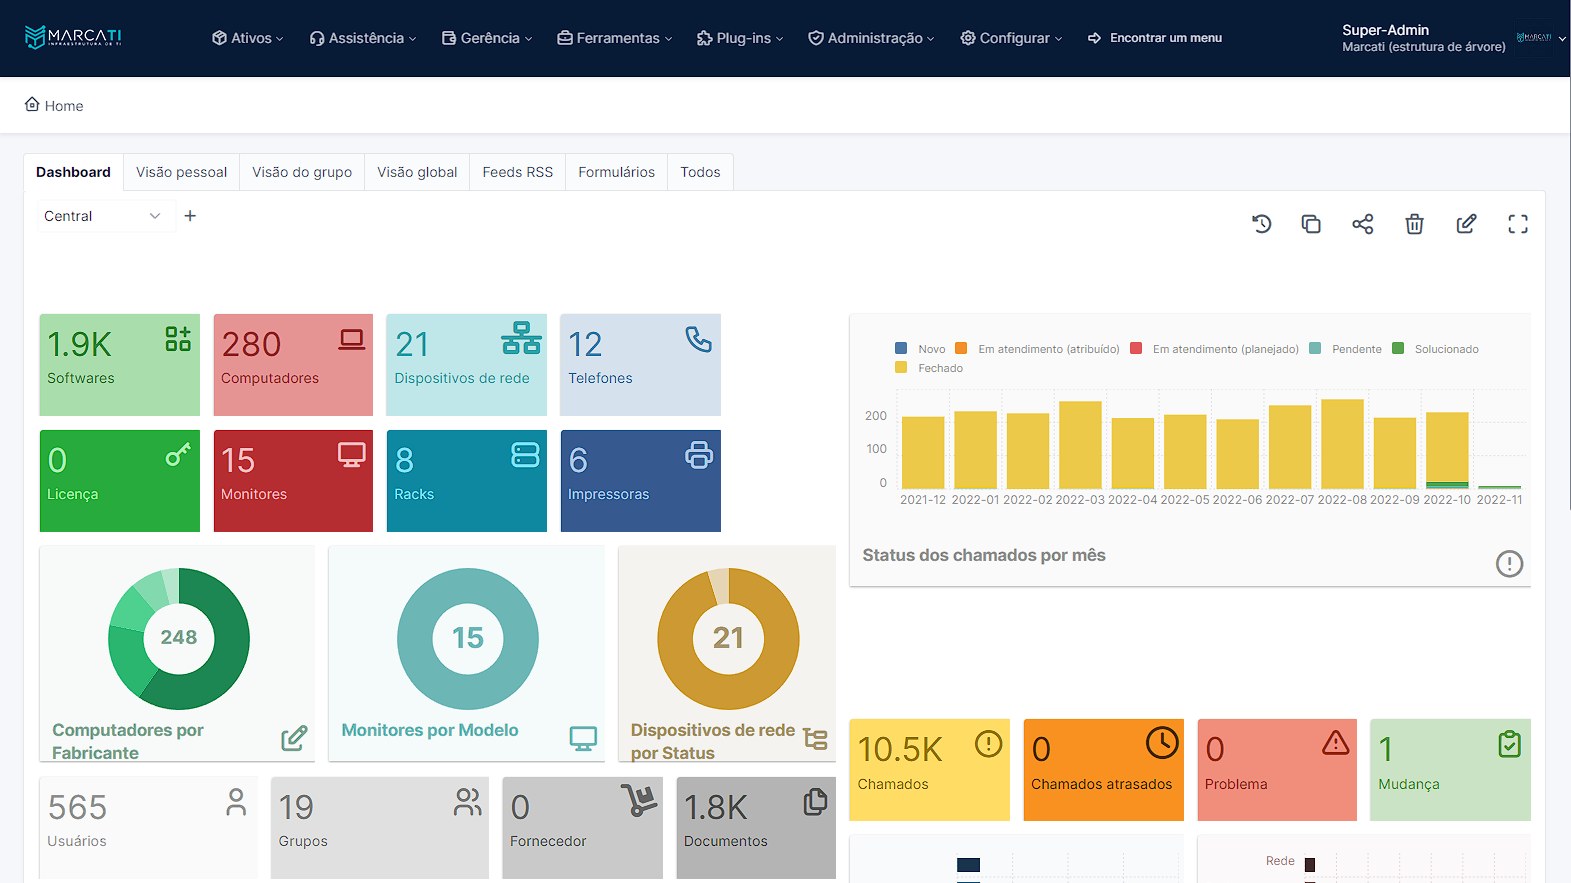Open the Central dashboard dropdown
This screenshot has width=1571, height=883.
(102, 216)
